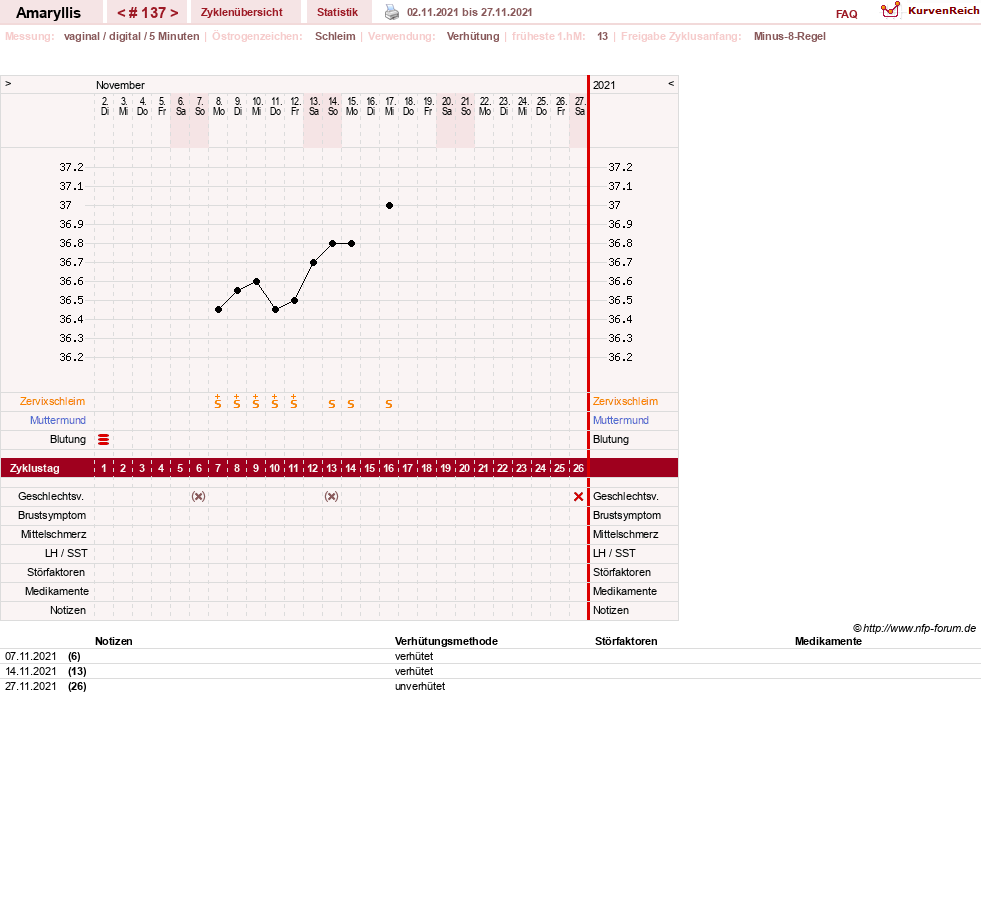Open the Zyklenübersicht tab

(241, 12)
